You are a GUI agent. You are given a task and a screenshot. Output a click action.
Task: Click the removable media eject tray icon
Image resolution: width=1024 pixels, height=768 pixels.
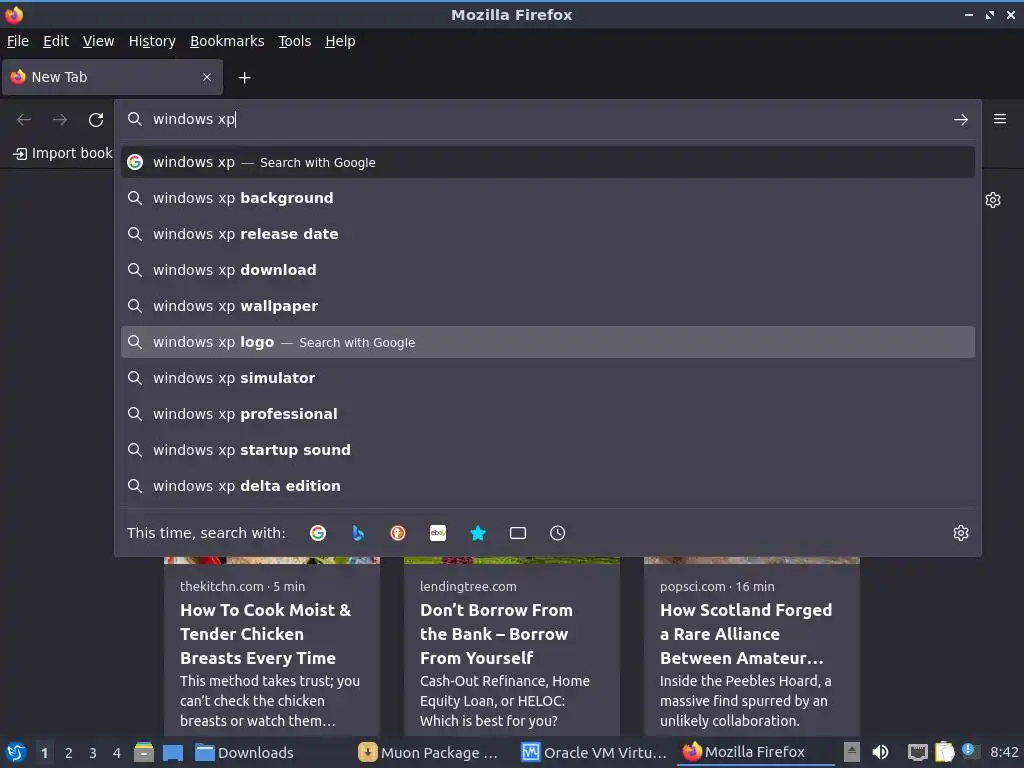point(852,752)
